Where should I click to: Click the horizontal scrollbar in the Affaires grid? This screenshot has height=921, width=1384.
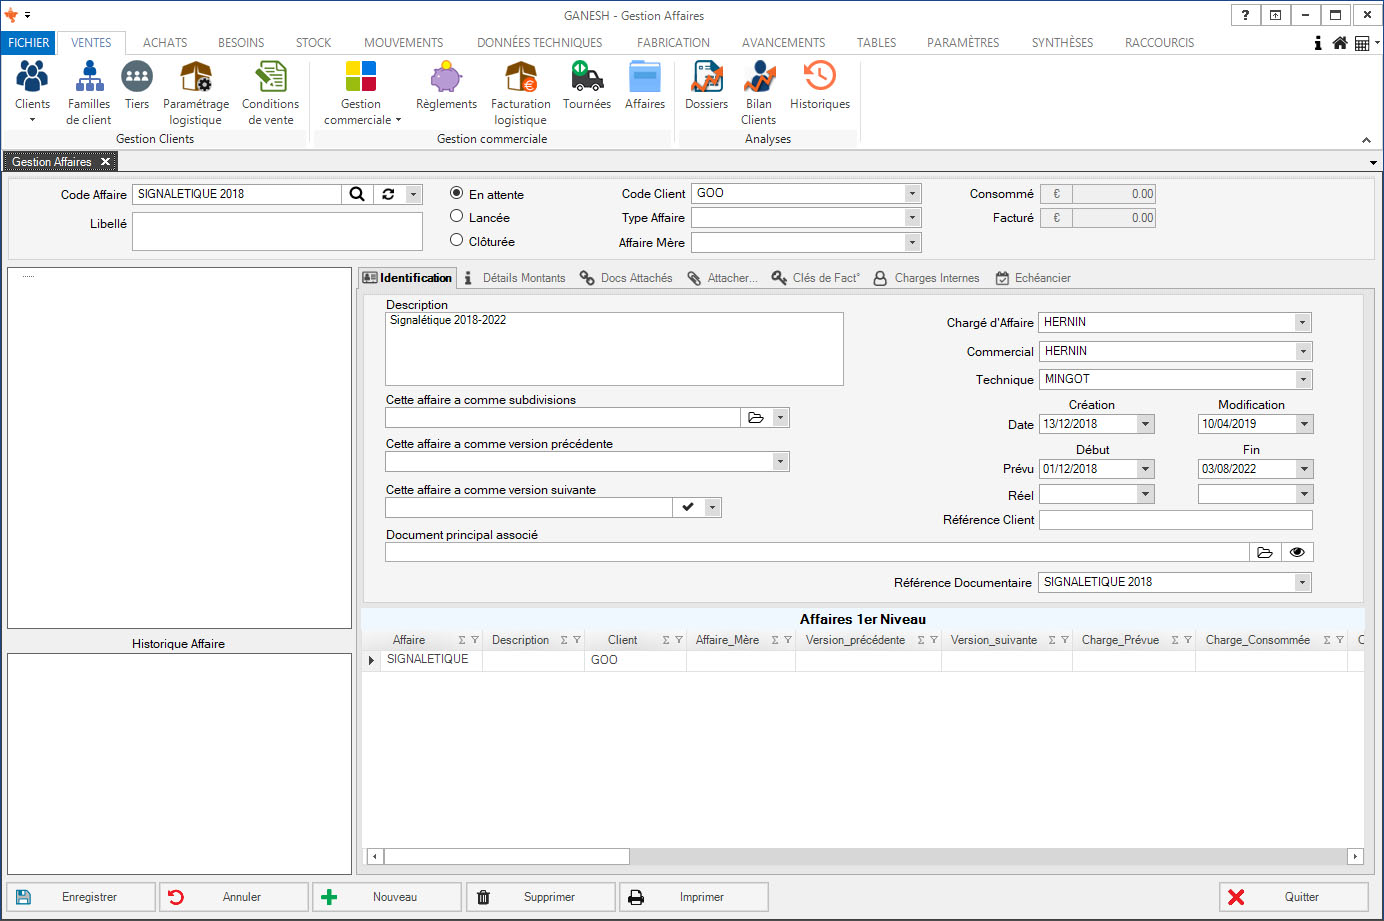(x=507, y=856)
